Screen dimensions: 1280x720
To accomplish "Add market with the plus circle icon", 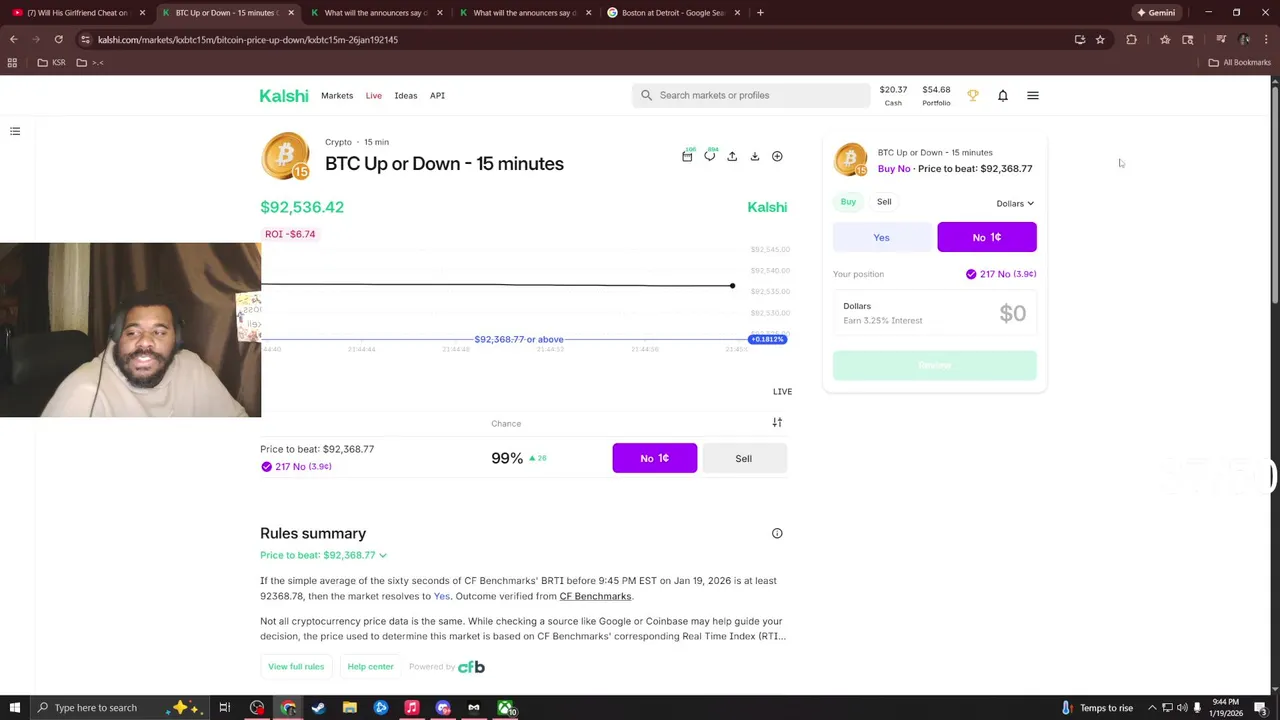I will point(777,156).
